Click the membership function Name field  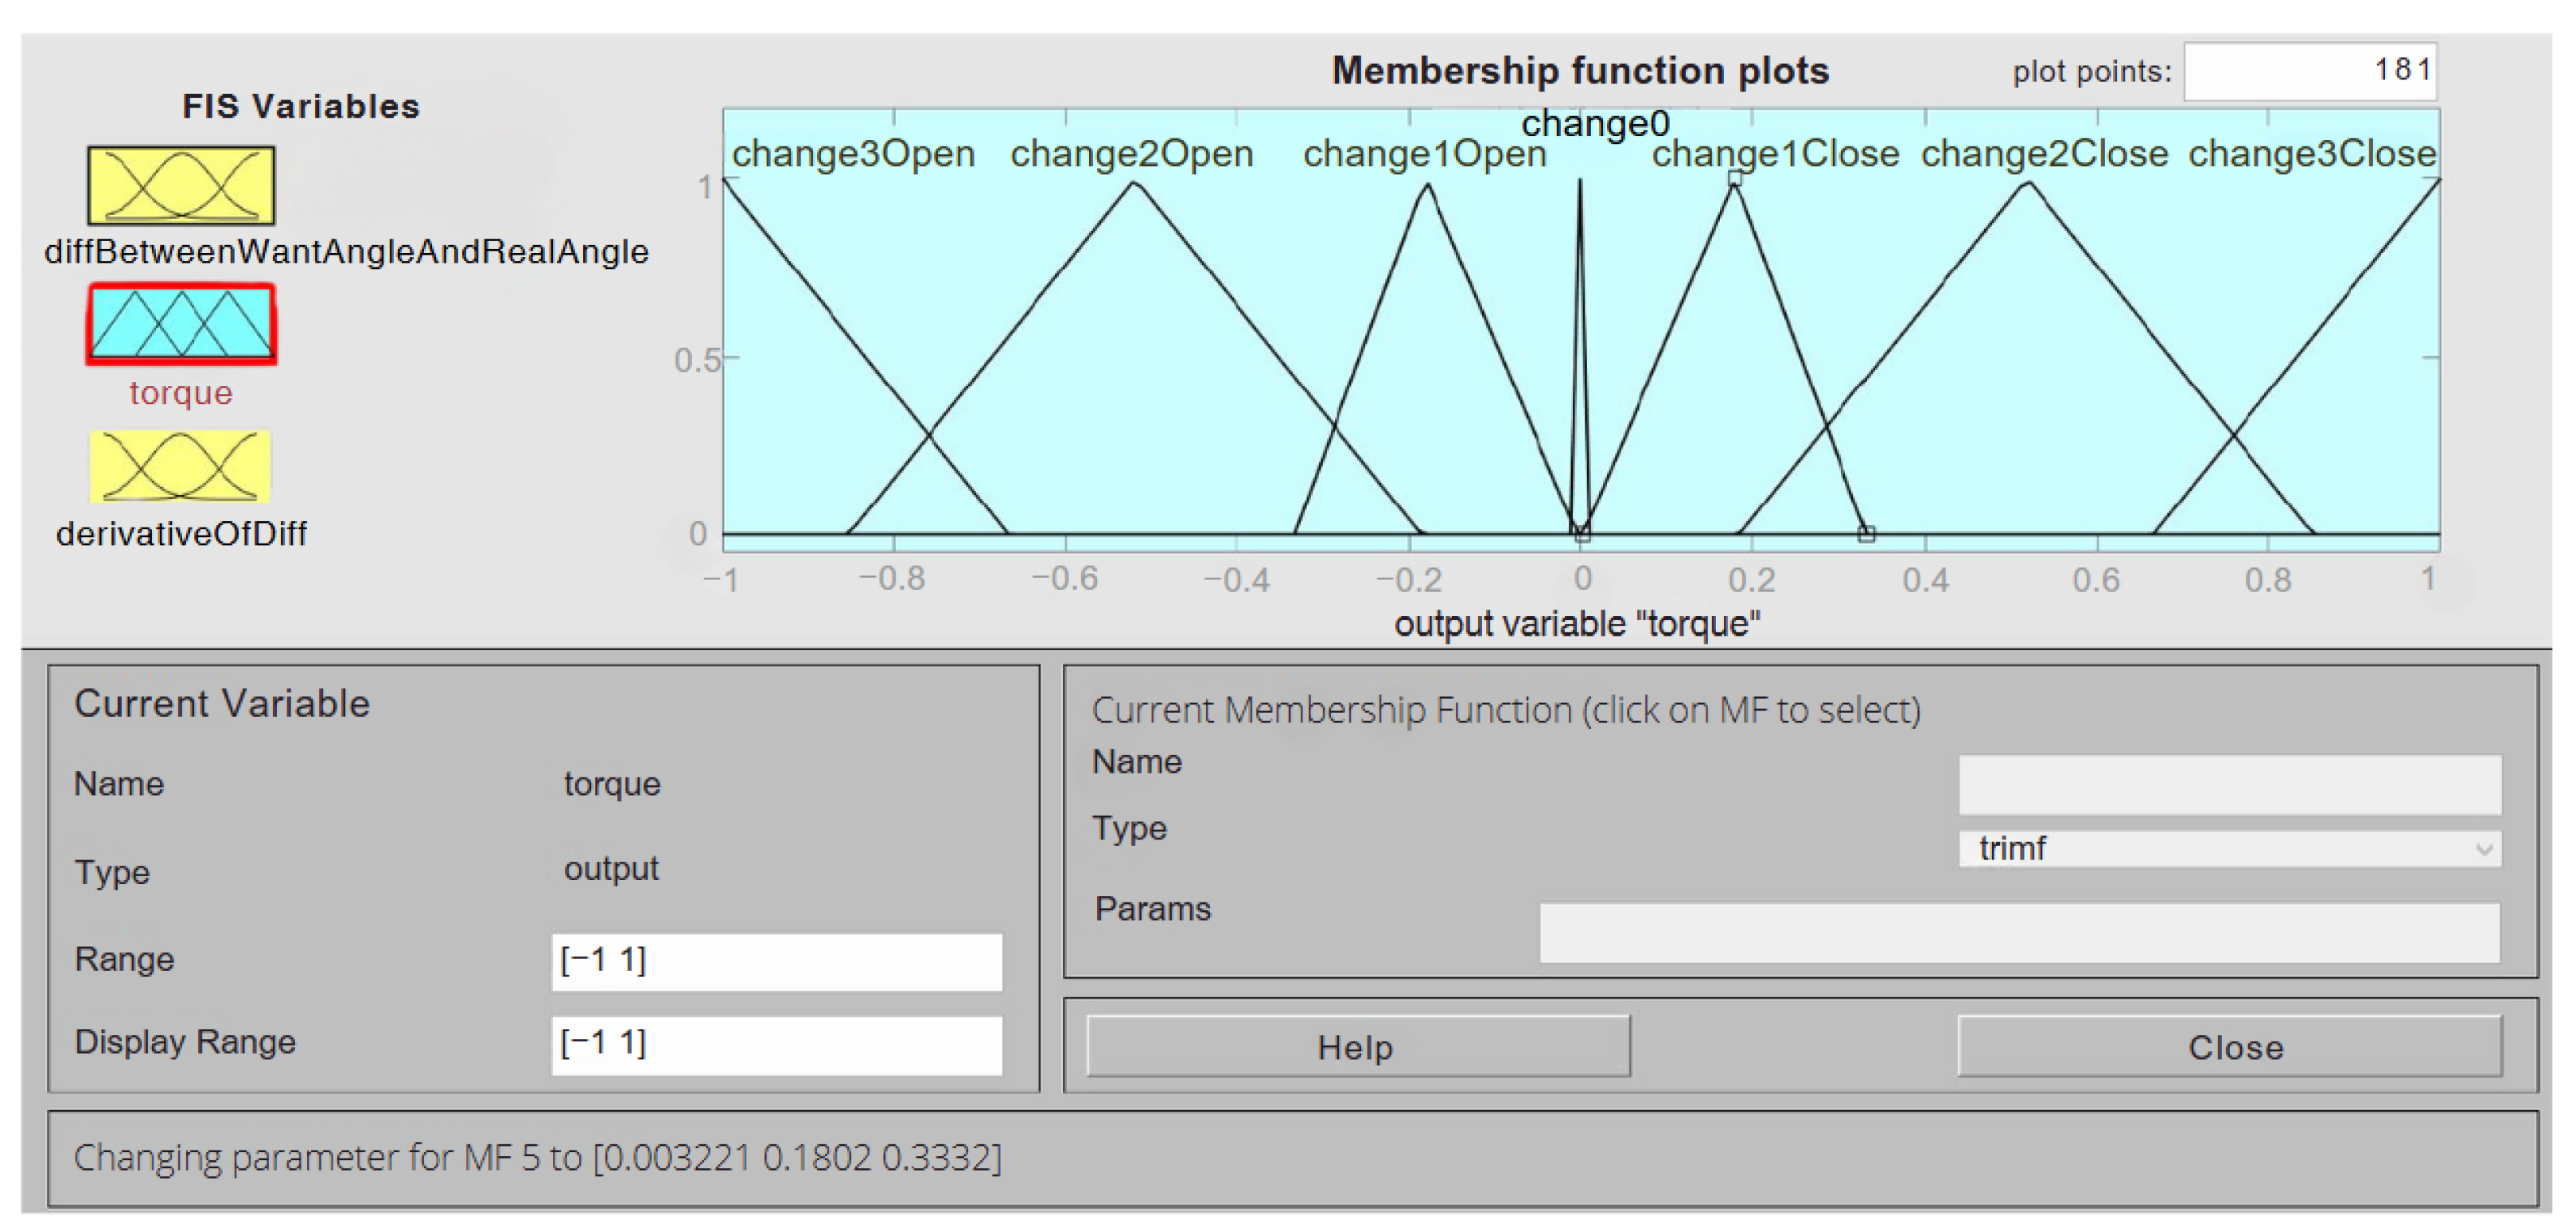pos(2229,785)
